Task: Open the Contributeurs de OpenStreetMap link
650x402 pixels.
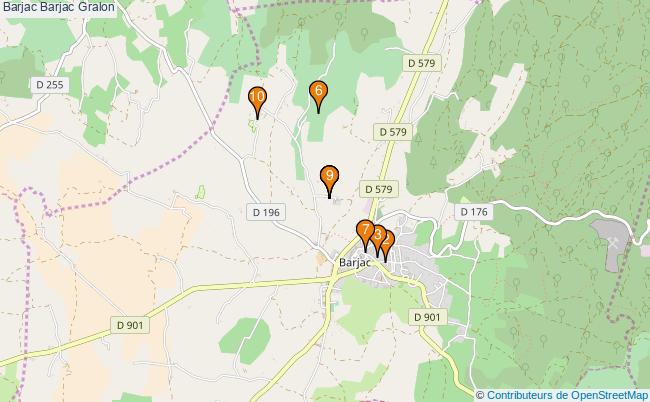Action: [567, 395]
